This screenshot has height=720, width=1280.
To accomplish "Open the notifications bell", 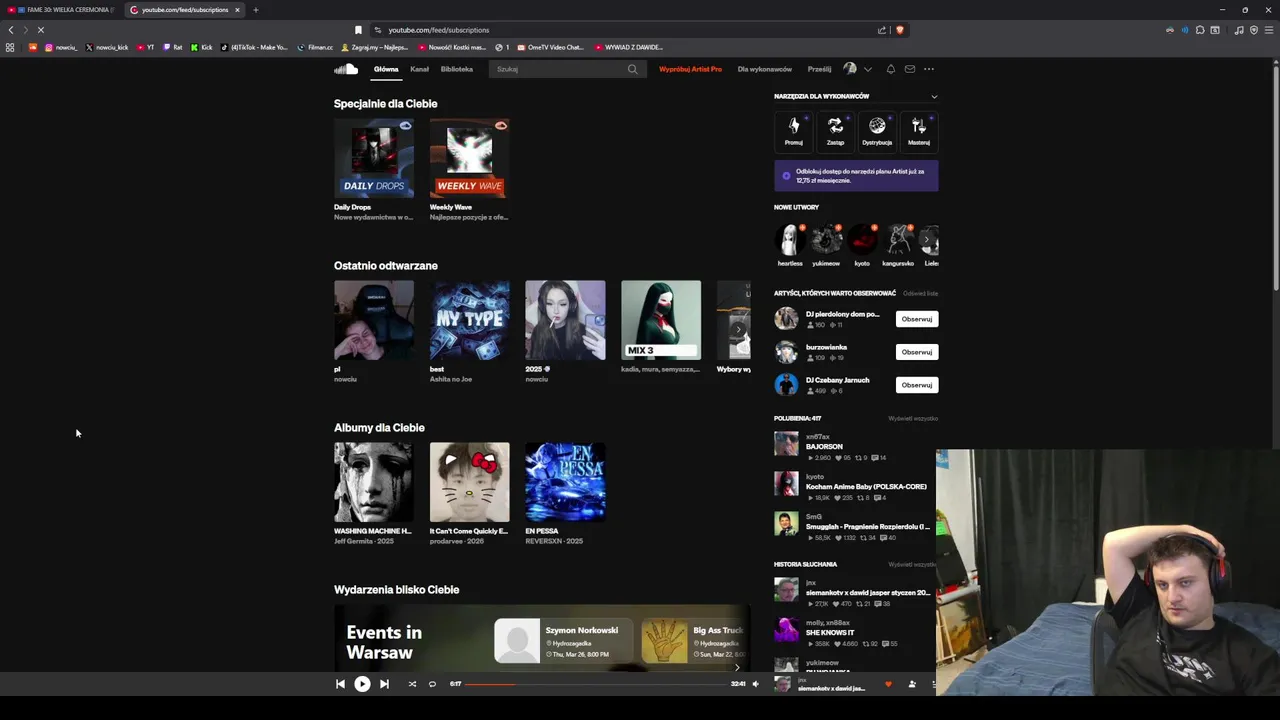I will [x=890, y=69].
